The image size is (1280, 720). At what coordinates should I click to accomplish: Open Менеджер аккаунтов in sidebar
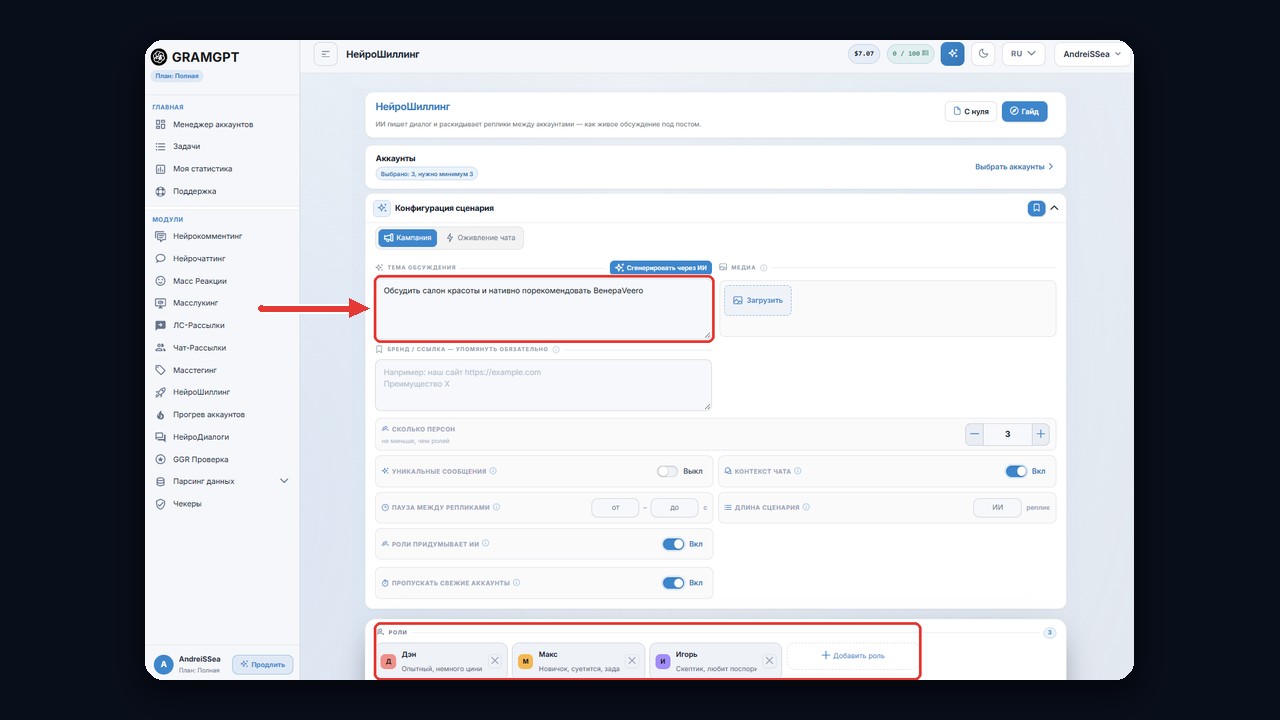[213, 124]
